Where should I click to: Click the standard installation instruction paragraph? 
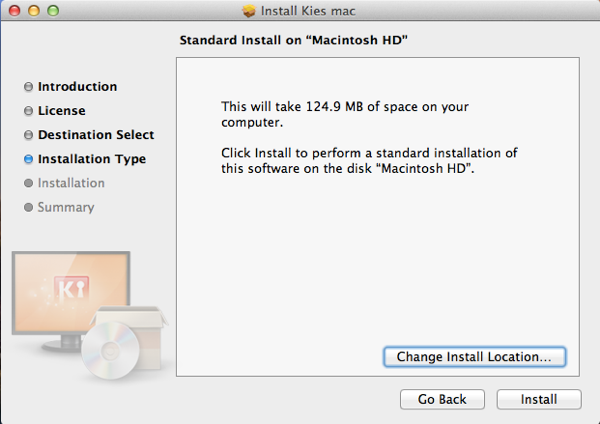tap(369, 161)
